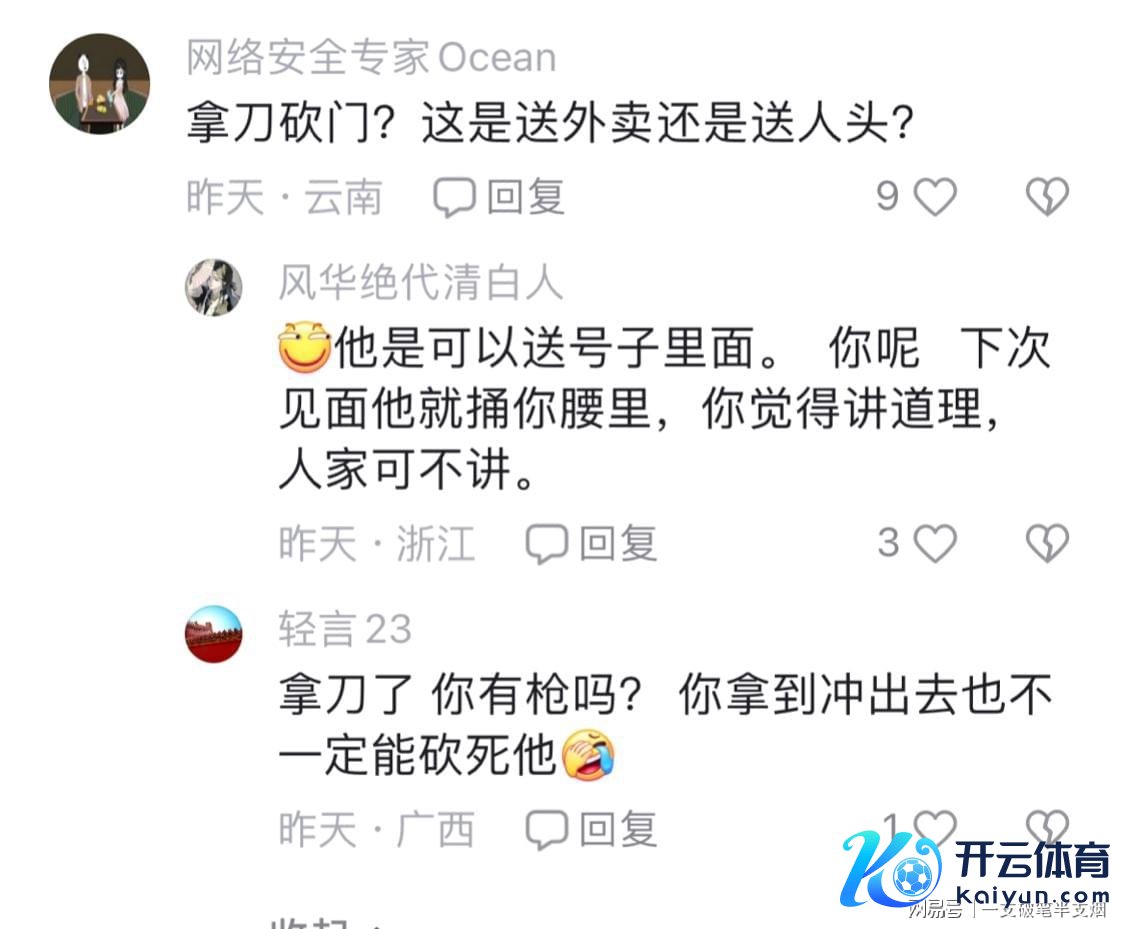Like the comment by 网络安全专家Ocean
The image size is (1125, 929).
(935, 196)
